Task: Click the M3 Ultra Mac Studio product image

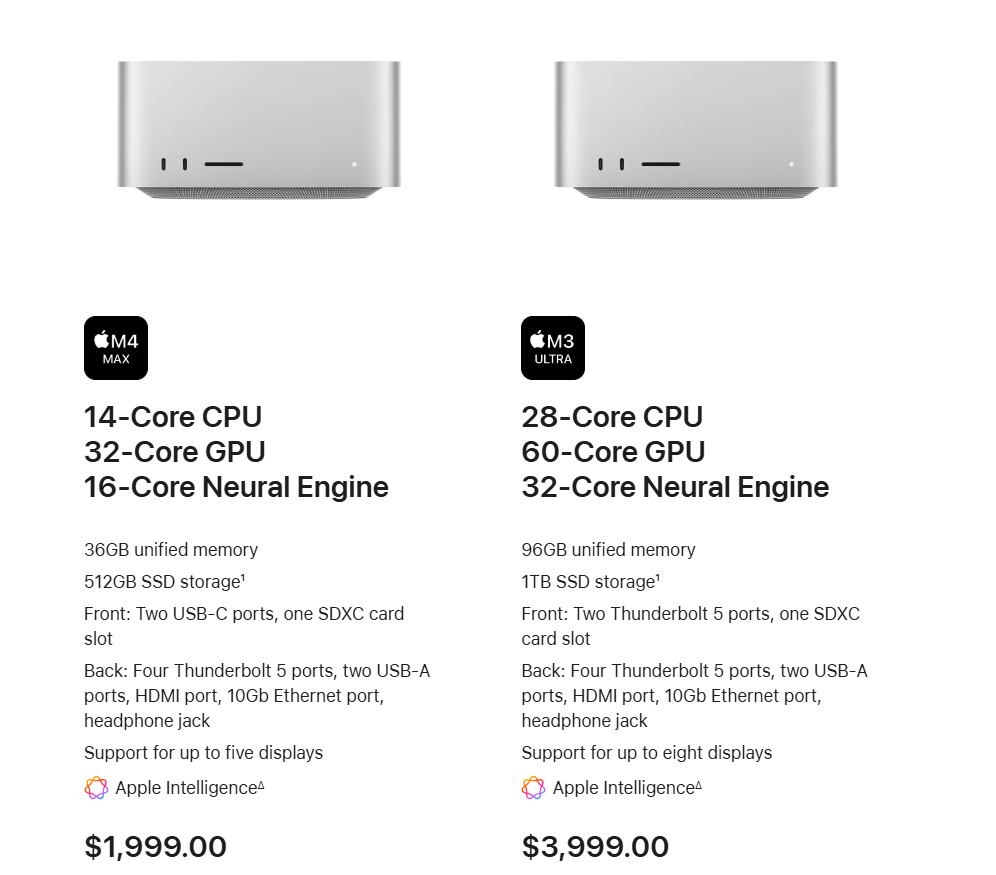Action: click(x=696, y=130)
